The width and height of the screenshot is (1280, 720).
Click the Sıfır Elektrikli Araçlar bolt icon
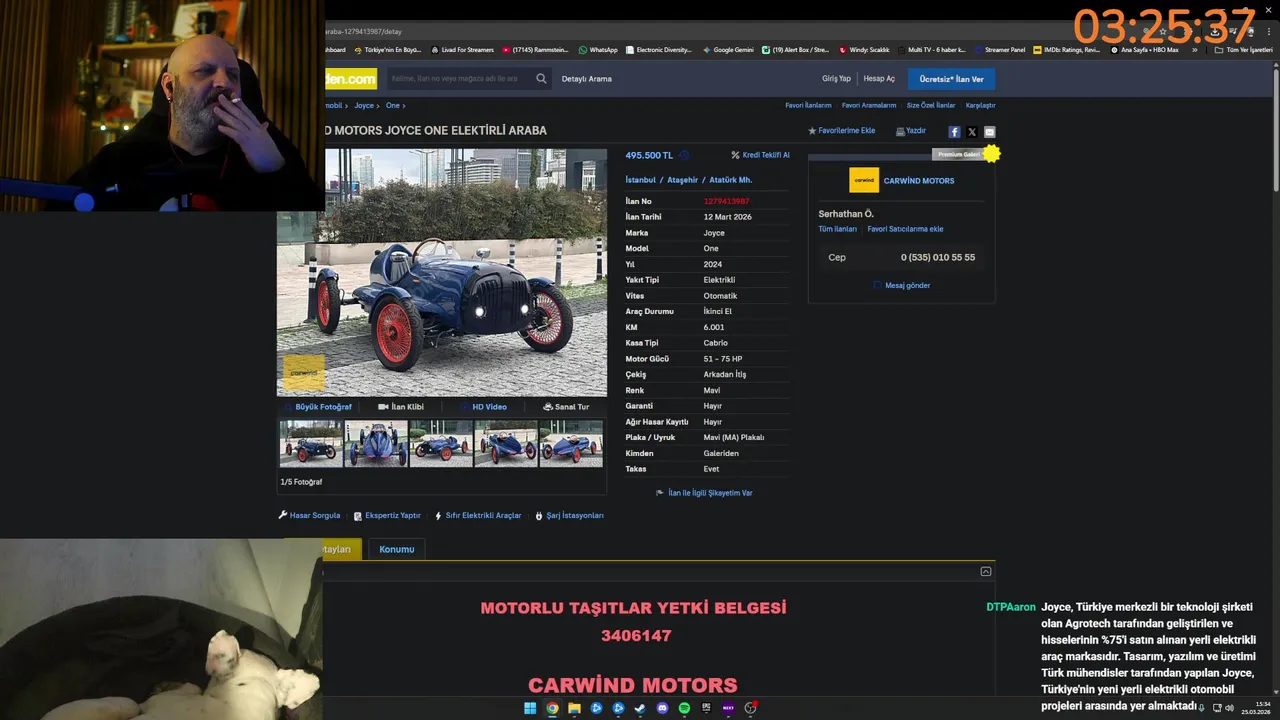point(438,516)
